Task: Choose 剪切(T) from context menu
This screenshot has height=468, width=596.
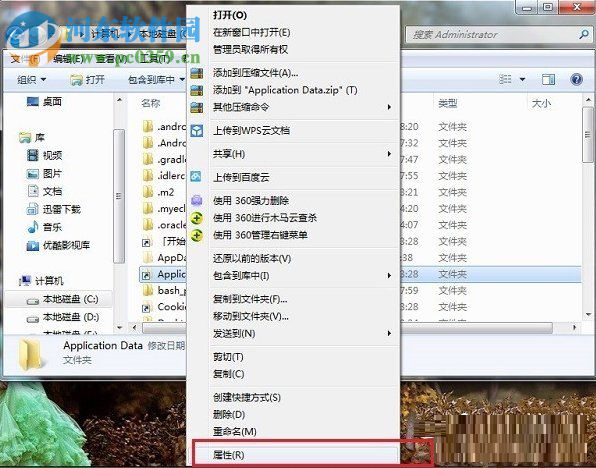Action: (x=228, y=357)
